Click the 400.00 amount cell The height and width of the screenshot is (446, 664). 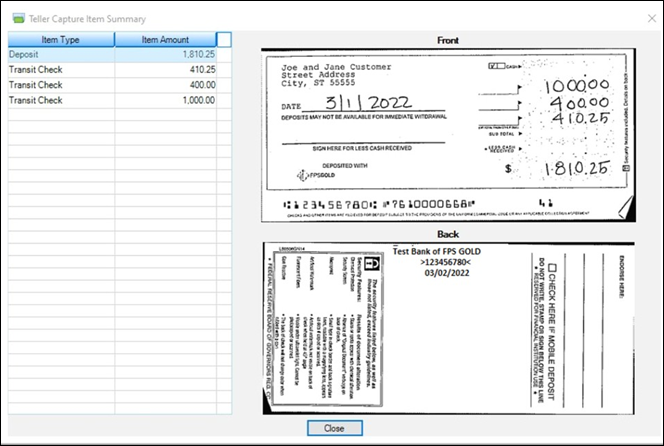(x=165, y=85)
